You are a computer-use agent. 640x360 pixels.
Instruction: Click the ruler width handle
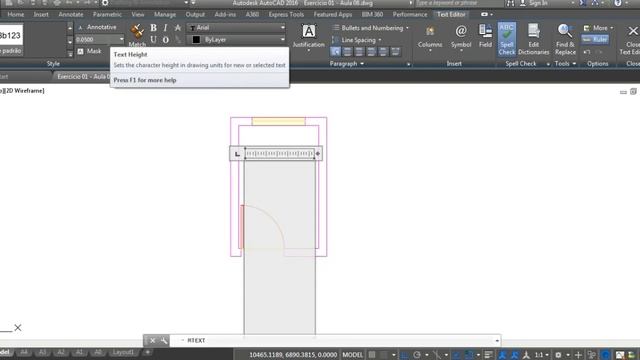[x=318, y=153]
